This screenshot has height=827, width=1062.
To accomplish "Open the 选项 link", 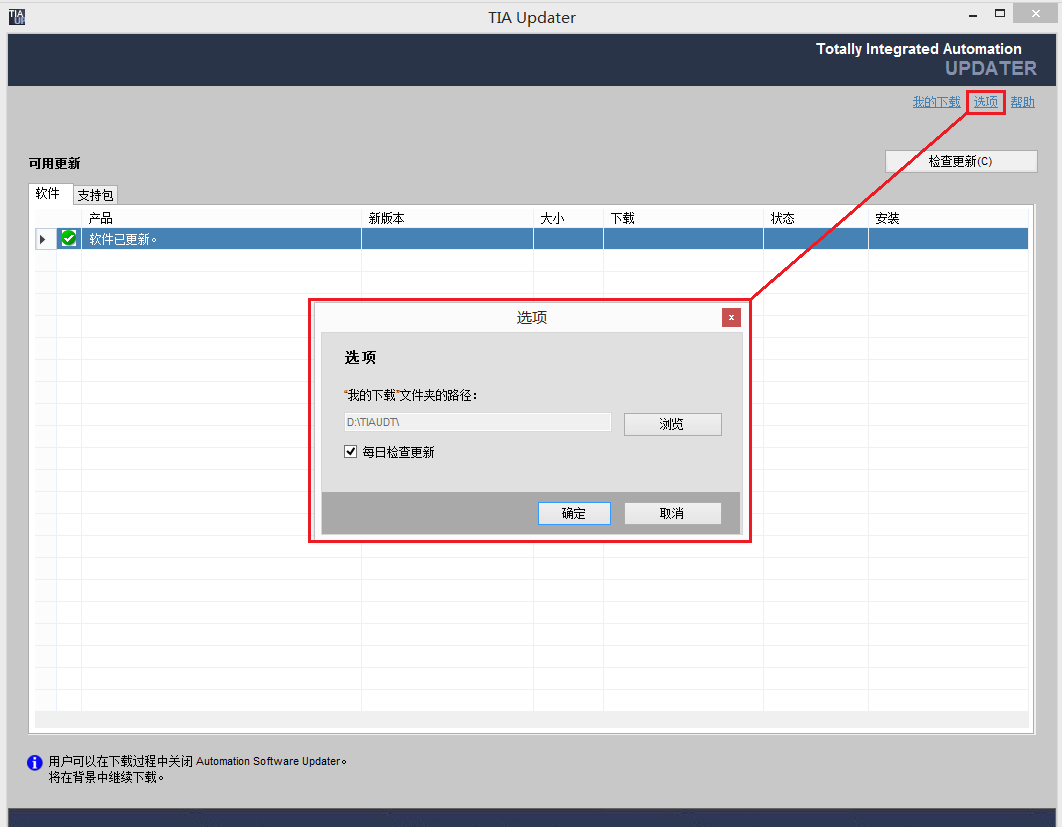I will click(985, 102).
